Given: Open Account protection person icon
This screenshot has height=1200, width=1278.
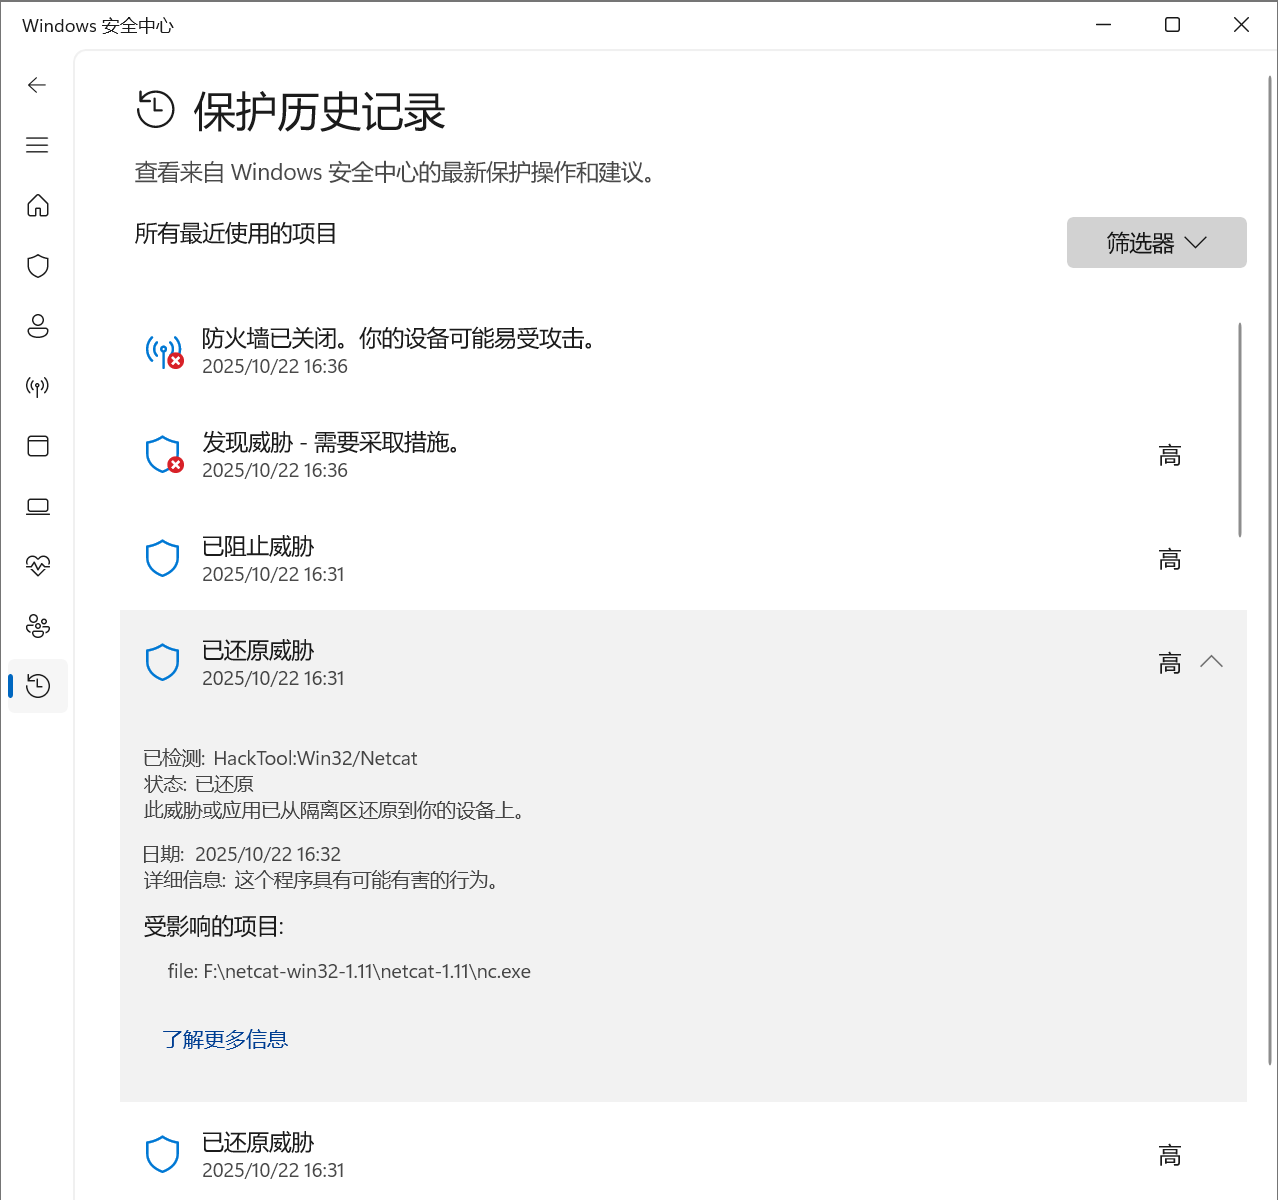Looking at the screenshot, I should pos(38,325).
